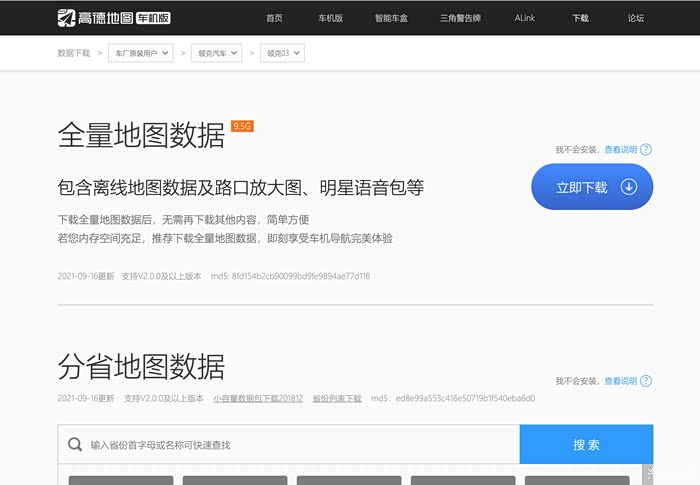Click help question icon beside 全量地图数据
Image resolution: width=700 pixels, height=485 pixels.
point(646,150)
